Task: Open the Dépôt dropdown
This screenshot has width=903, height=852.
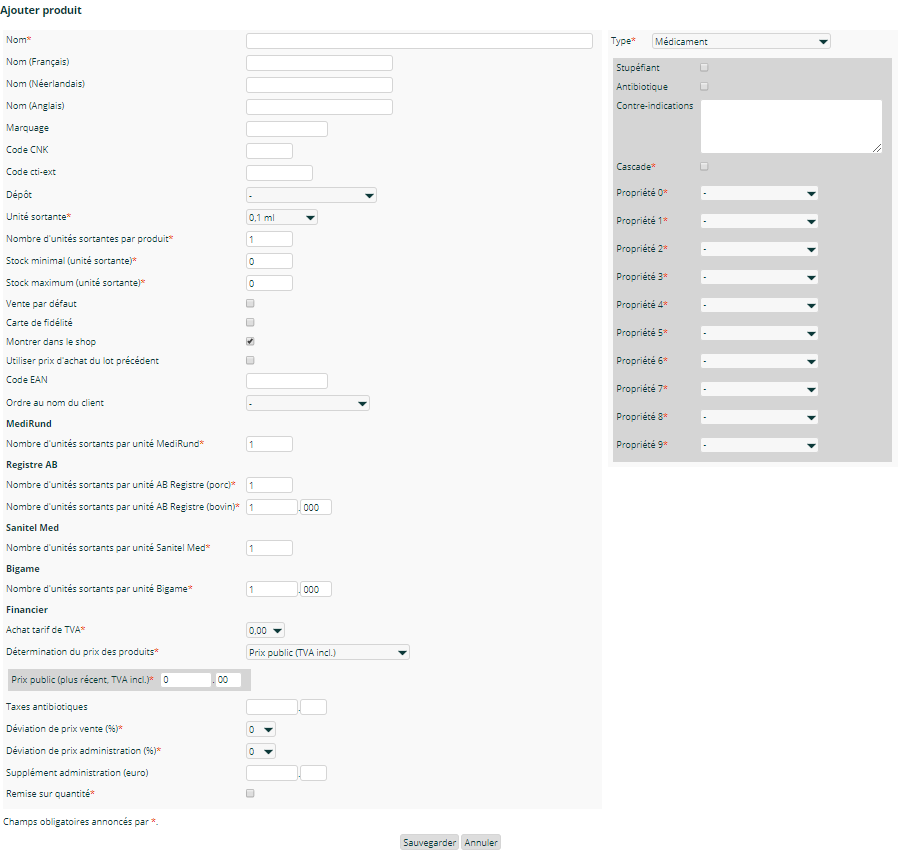Action: coord(311,195)
